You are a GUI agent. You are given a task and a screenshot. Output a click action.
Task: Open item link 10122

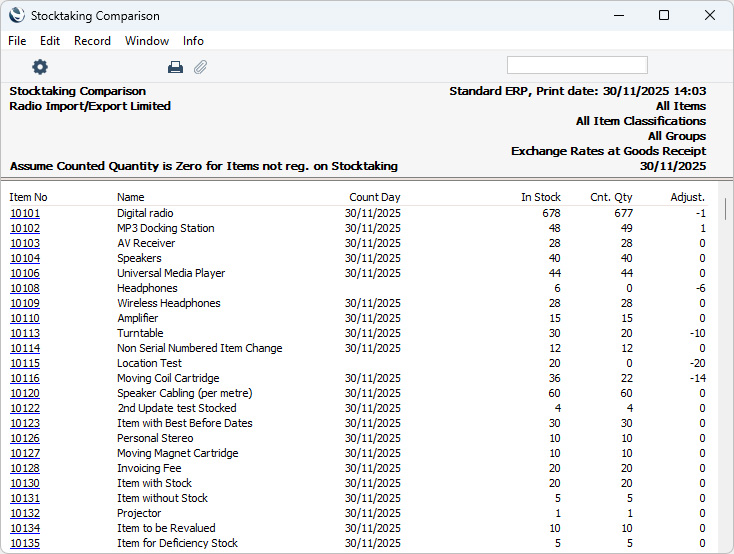[x=25, y=408]
